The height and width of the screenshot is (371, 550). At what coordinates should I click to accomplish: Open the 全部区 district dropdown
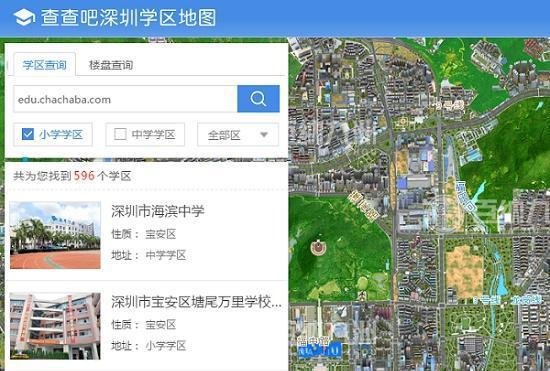tap(238, 135)
